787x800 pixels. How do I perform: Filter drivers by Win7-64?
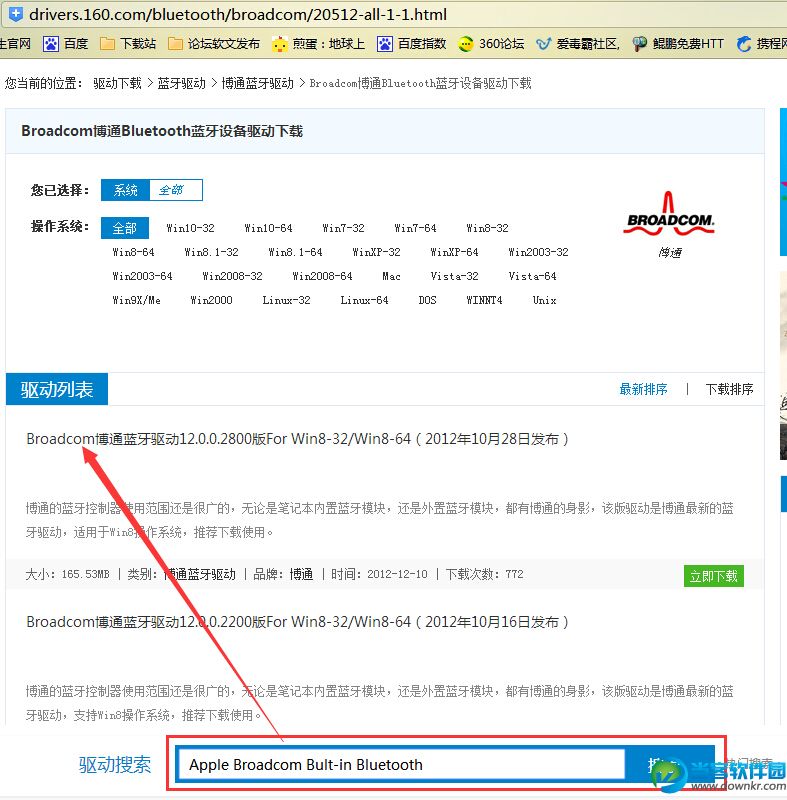[415, 228]
